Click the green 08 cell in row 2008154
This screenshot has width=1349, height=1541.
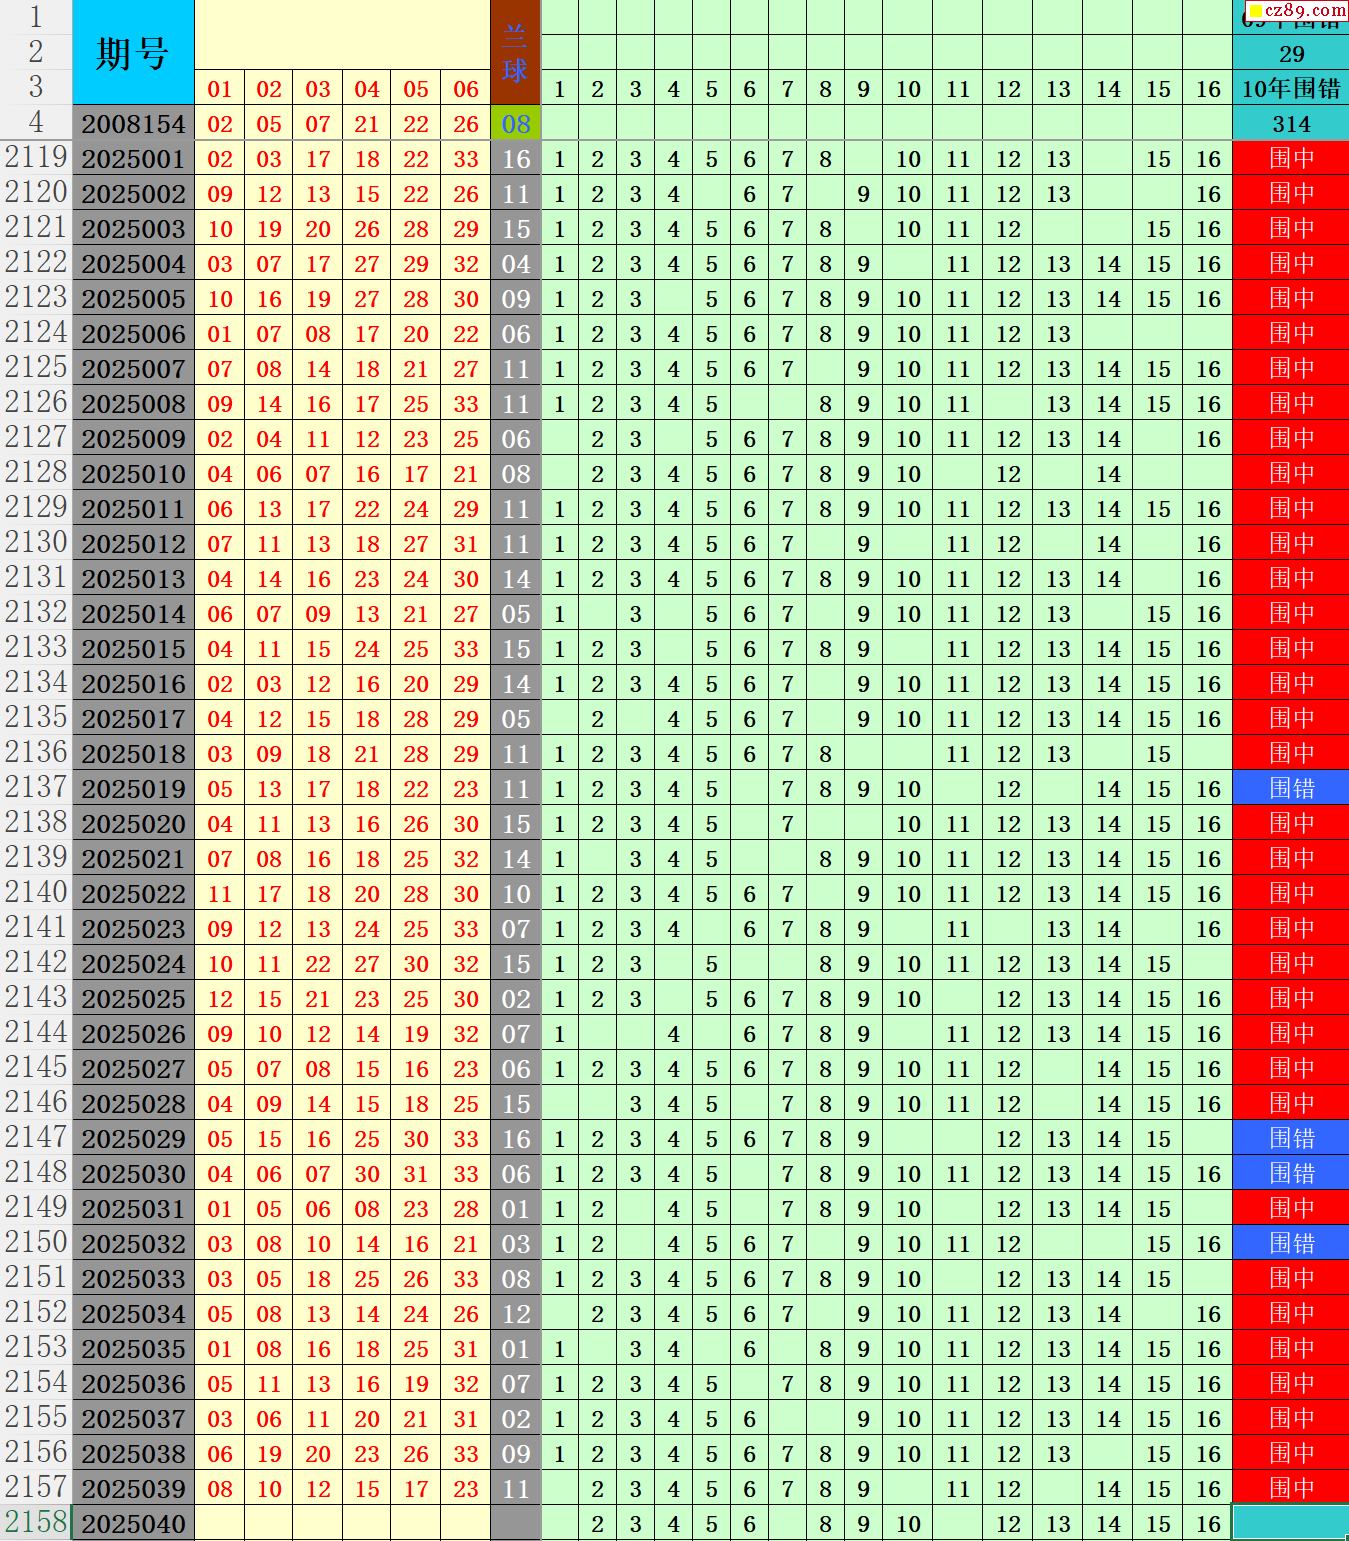(x=515, y=124)
